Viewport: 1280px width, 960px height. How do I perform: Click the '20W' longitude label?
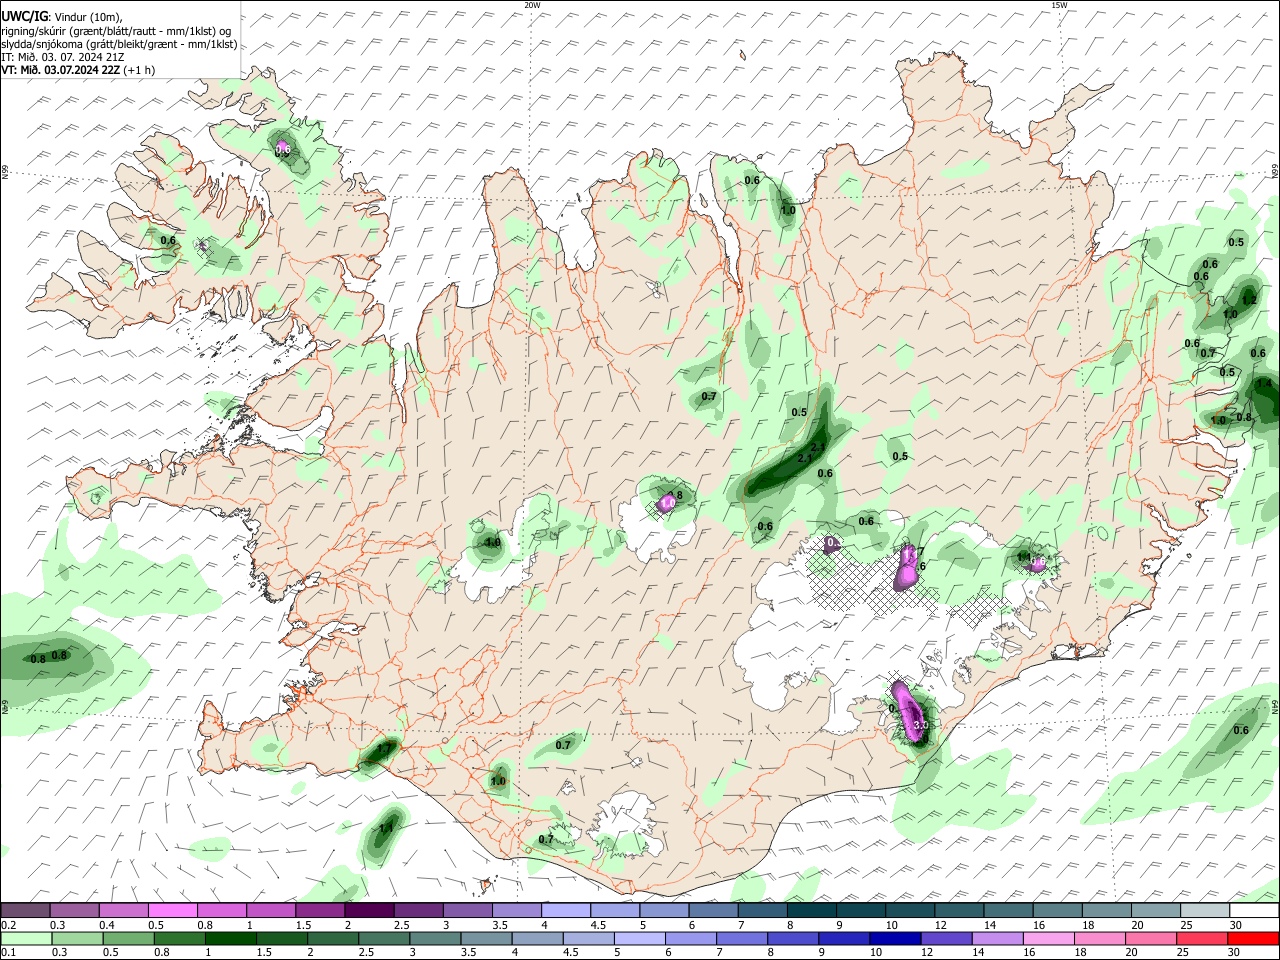click(x=532, y=5)
